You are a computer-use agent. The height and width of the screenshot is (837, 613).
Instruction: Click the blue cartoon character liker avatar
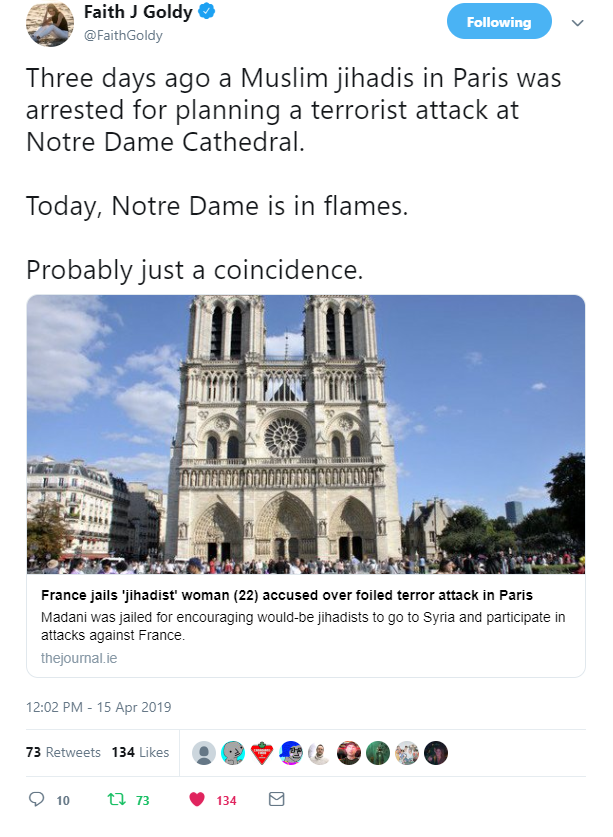[x=291, y=753]
